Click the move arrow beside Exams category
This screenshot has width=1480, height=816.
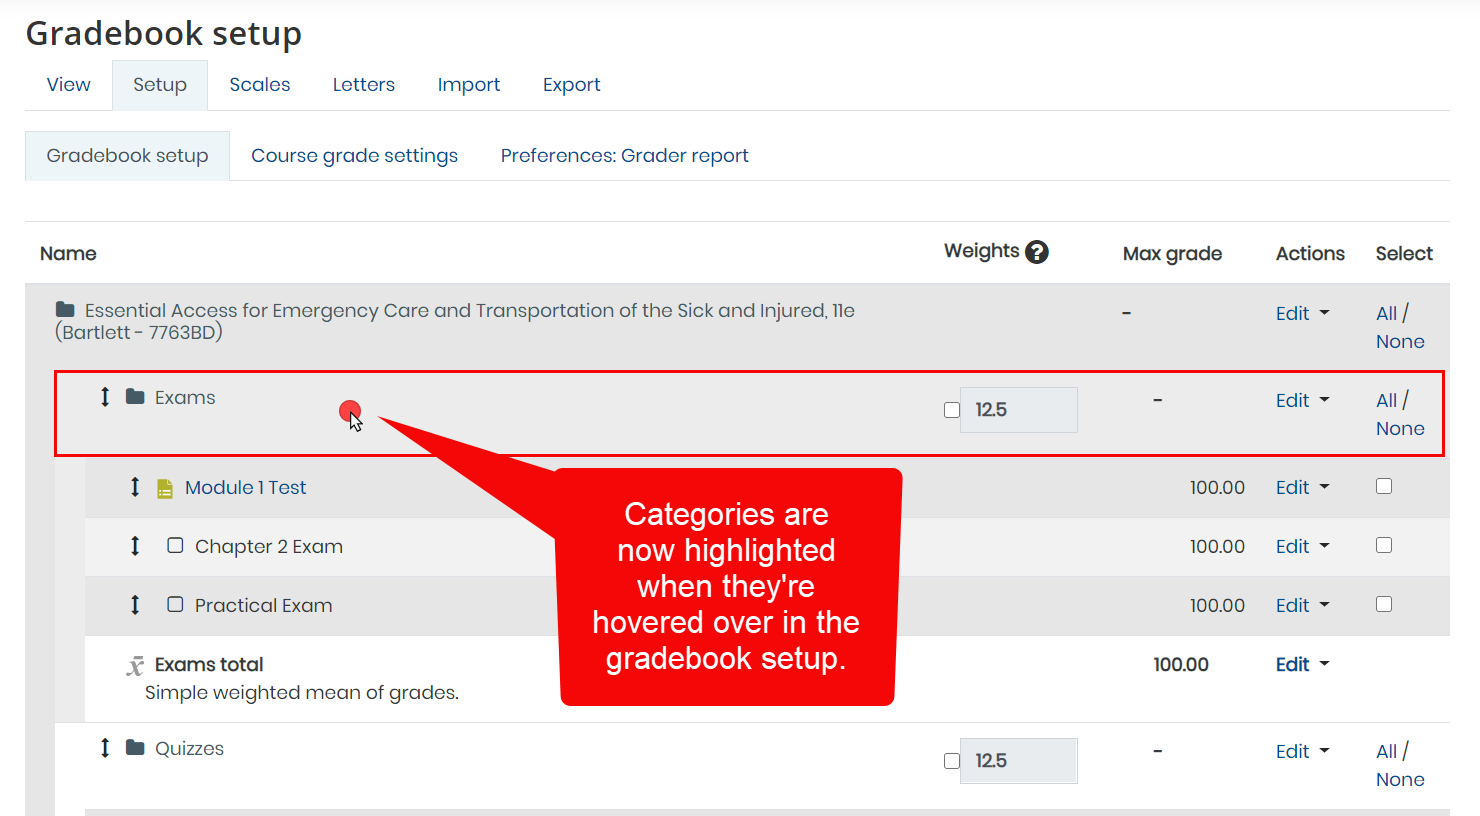(104, 397)
